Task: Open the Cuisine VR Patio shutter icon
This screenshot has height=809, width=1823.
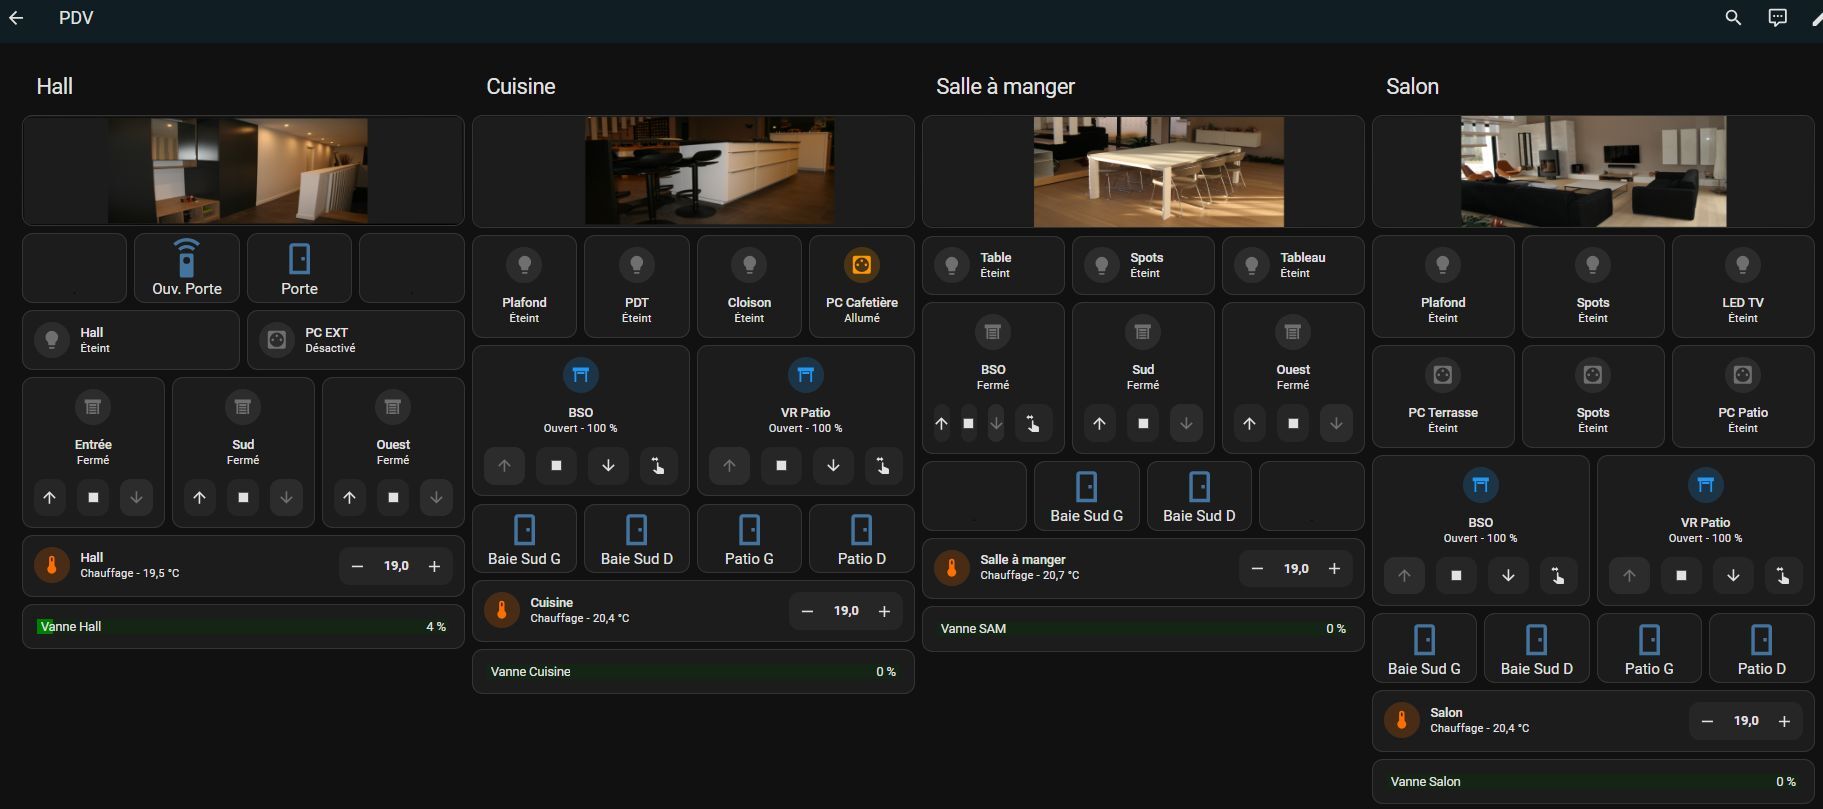Action: pos(806,375)
